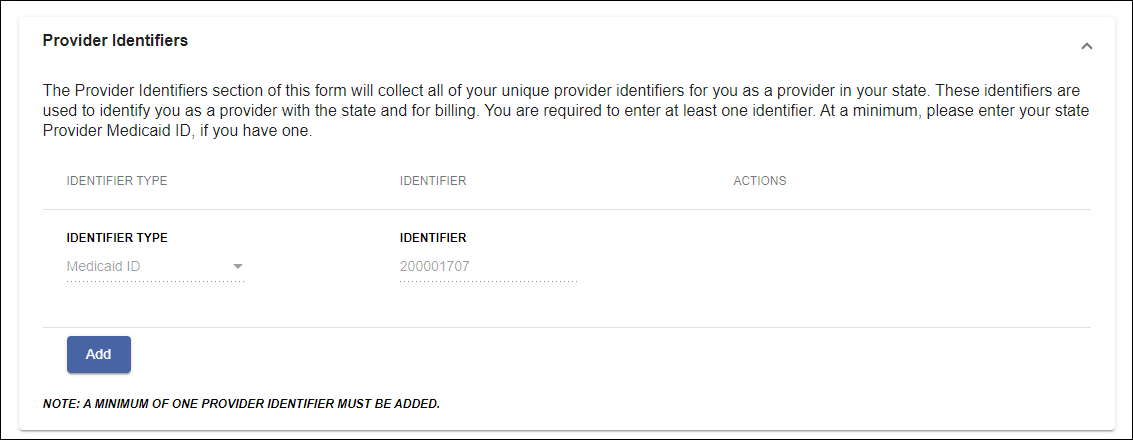Click the IDENTIFIER column header
1133x440 pixels.
coord(433,181)
